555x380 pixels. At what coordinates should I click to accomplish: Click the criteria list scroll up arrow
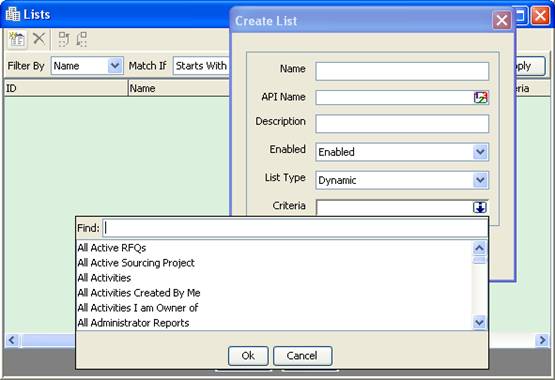[x=479, y=248]
